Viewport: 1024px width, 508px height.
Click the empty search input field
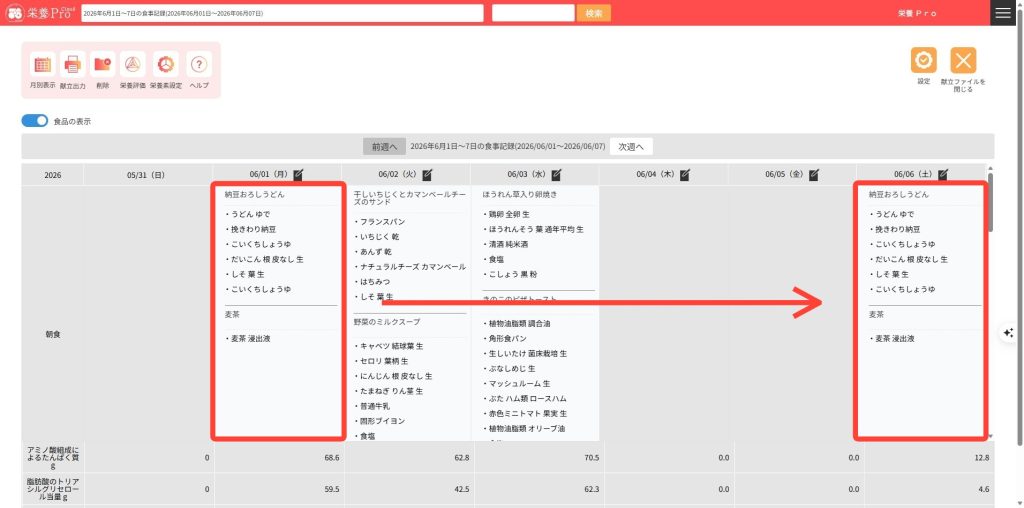[x=533, y=13]
